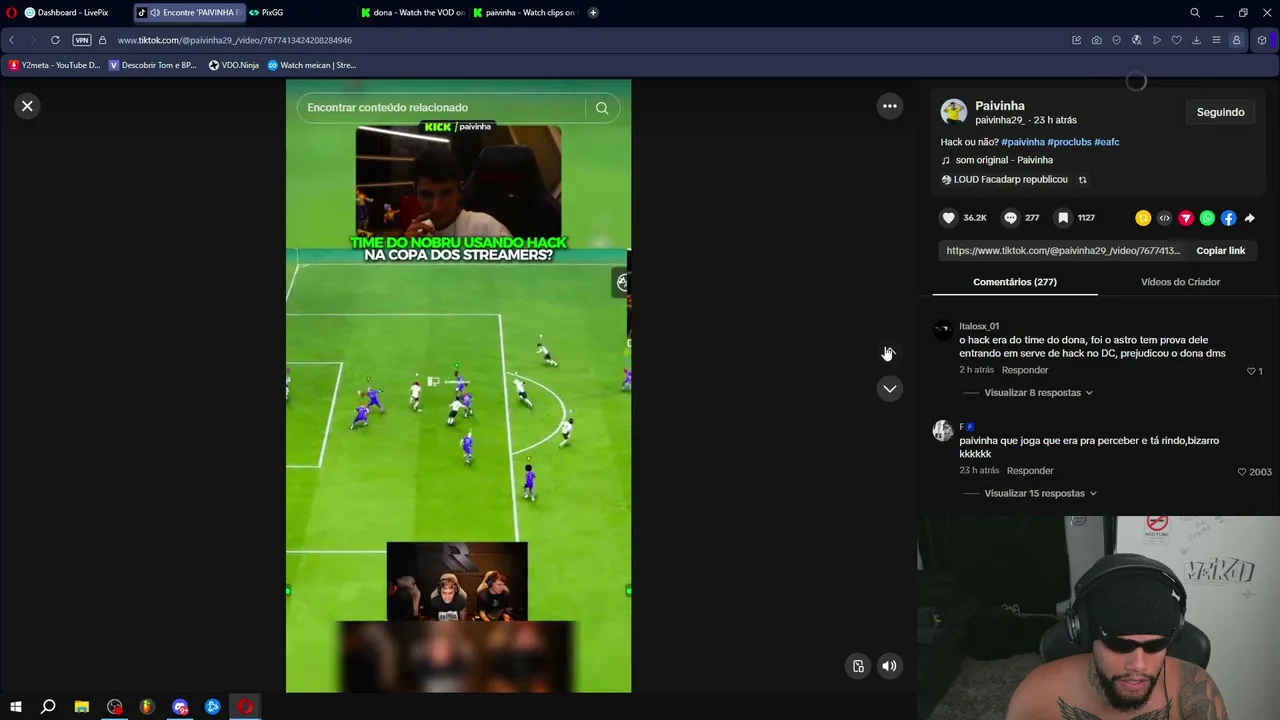Expand Visualizar 15 respostas

[1040, 494]
